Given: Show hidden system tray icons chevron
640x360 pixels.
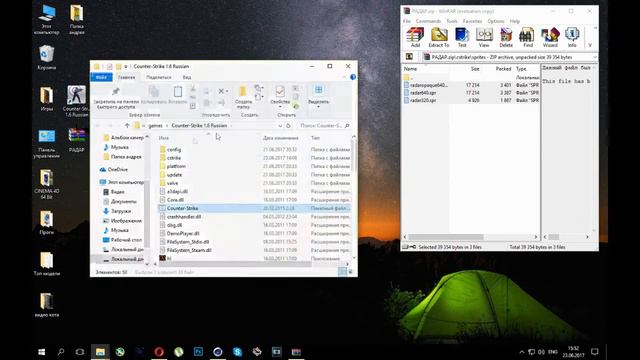Looking at the screenshot, I should (522, 351).
